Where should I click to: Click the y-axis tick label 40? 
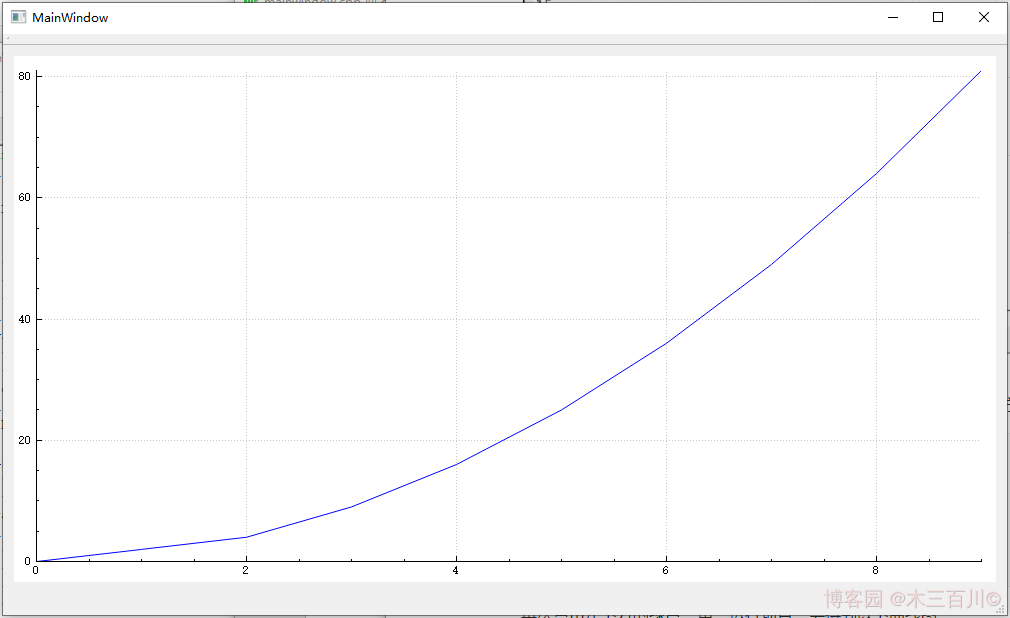[x=25, y=319]
